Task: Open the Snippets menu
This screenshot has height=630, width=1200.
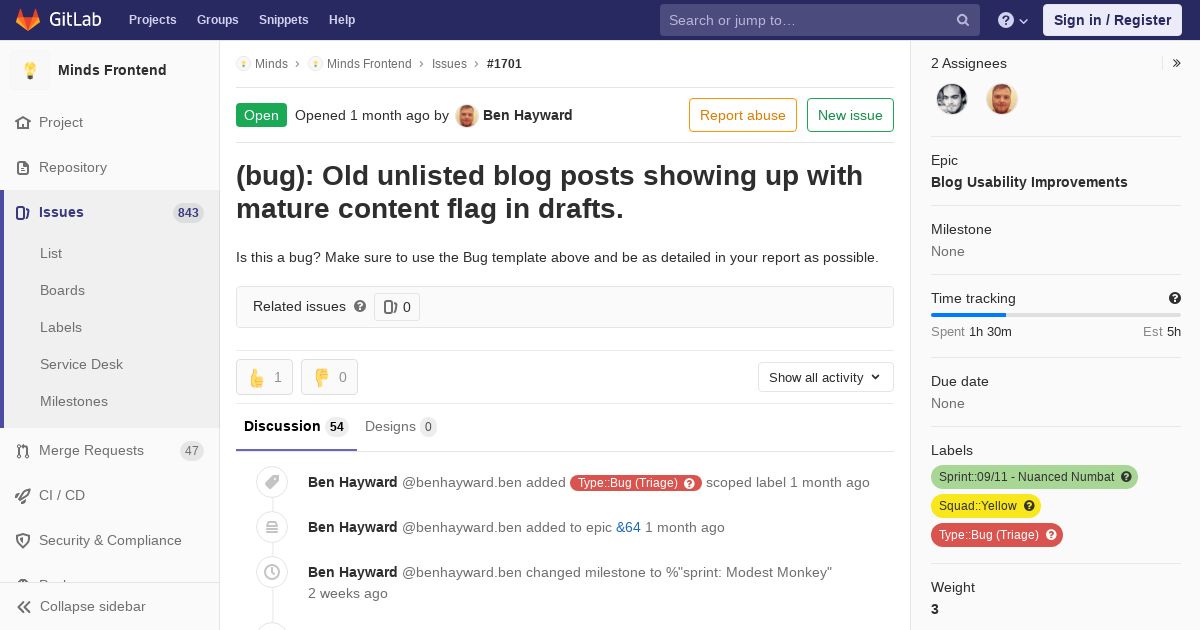Action: 284,20
